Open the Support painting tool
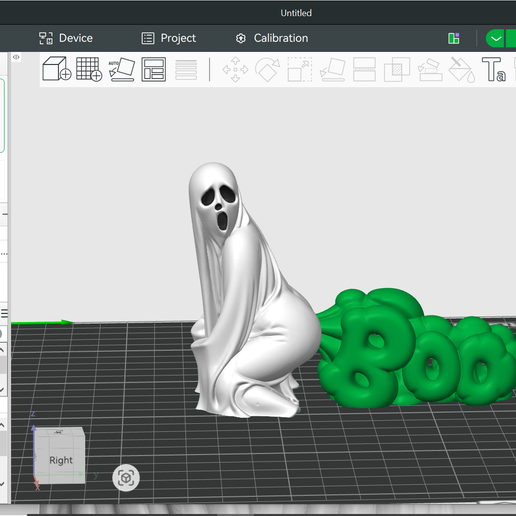Image resolution: width=516 pixels, height=516 pixels. click(x=430, y=70)
